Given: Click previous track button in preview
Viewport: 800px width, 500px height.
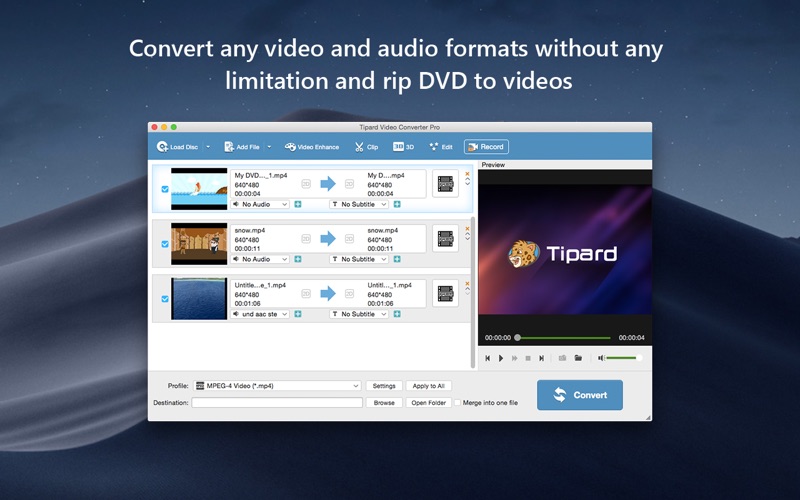Looking at the screenshot, I should point(488,358).
